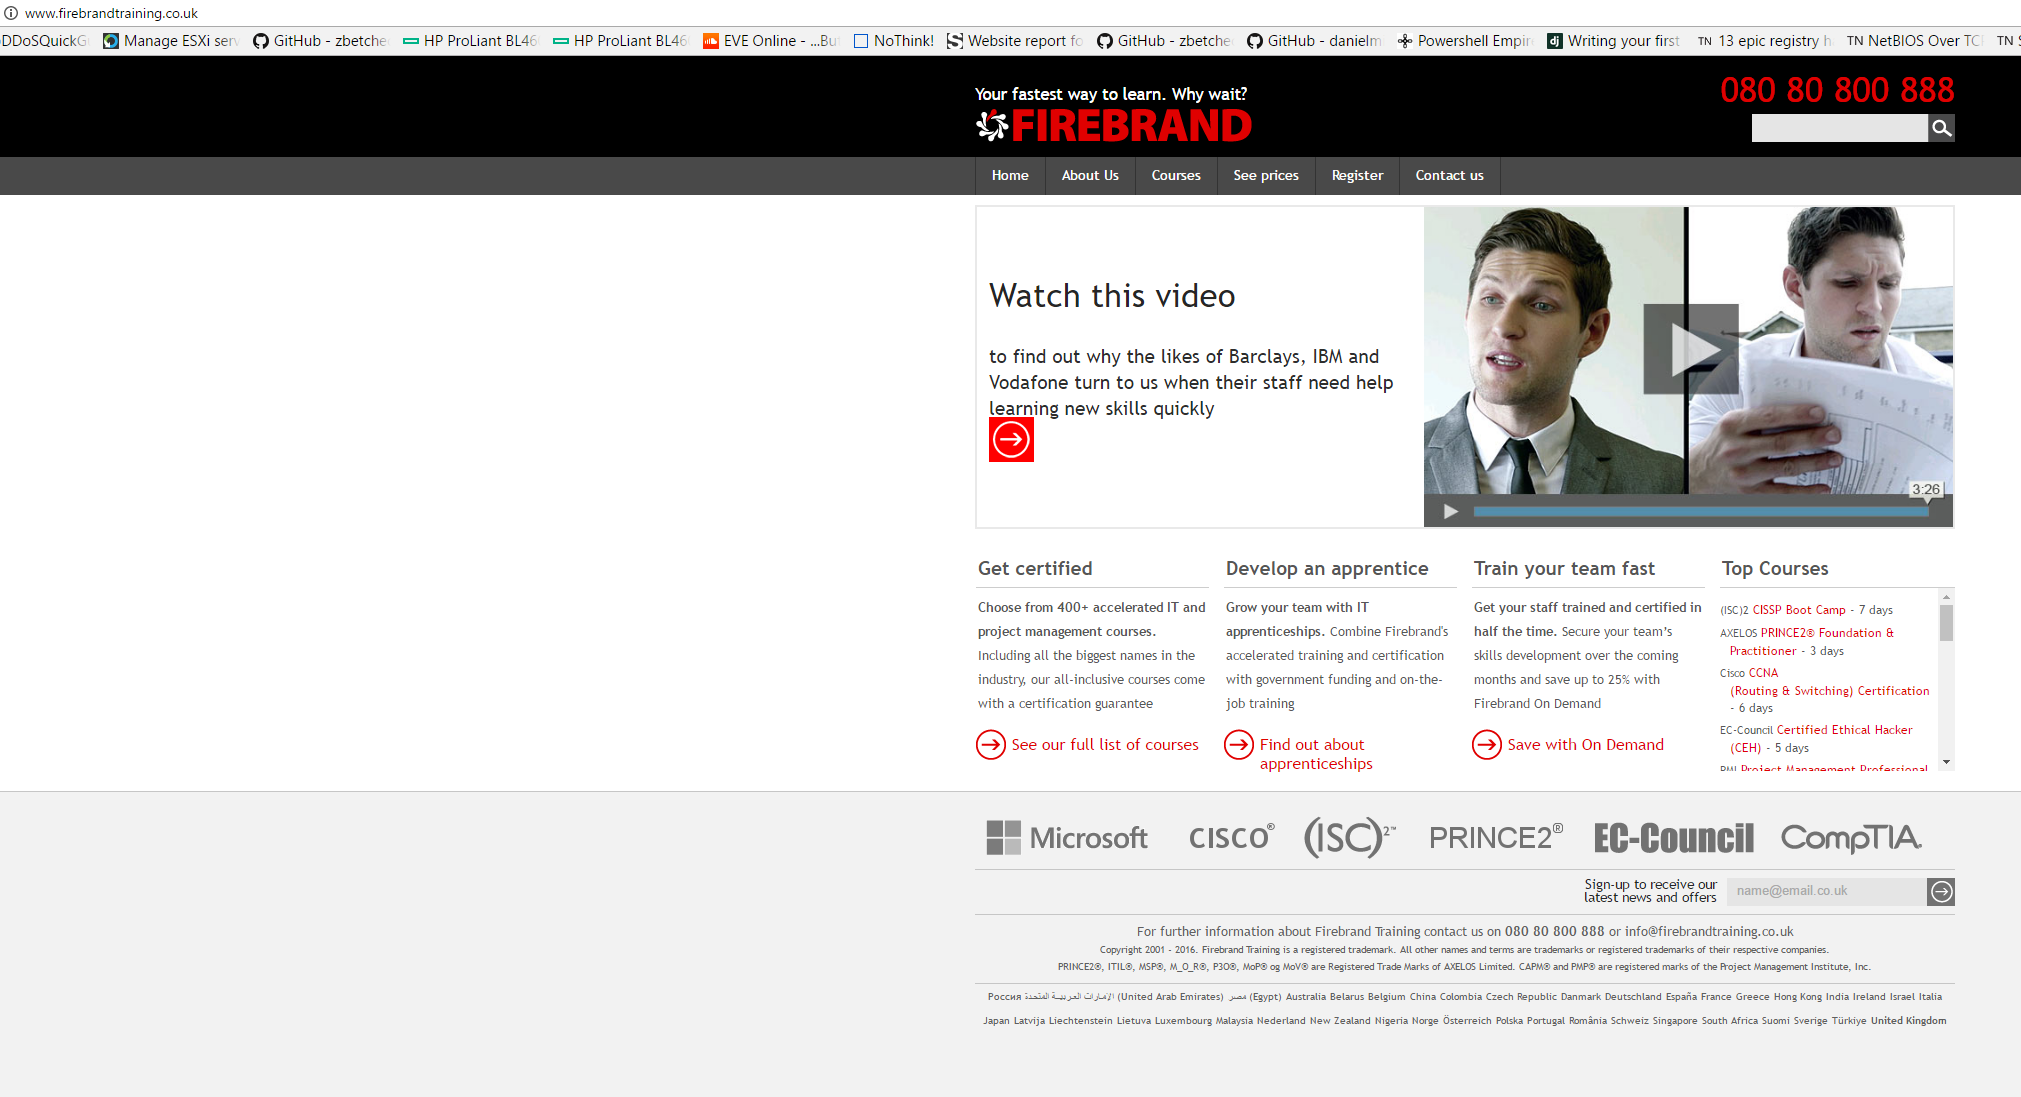The width and height of the screenshot is (2021, 1097).
Task: Open the Courses menu item
Action: [1176, 176]
